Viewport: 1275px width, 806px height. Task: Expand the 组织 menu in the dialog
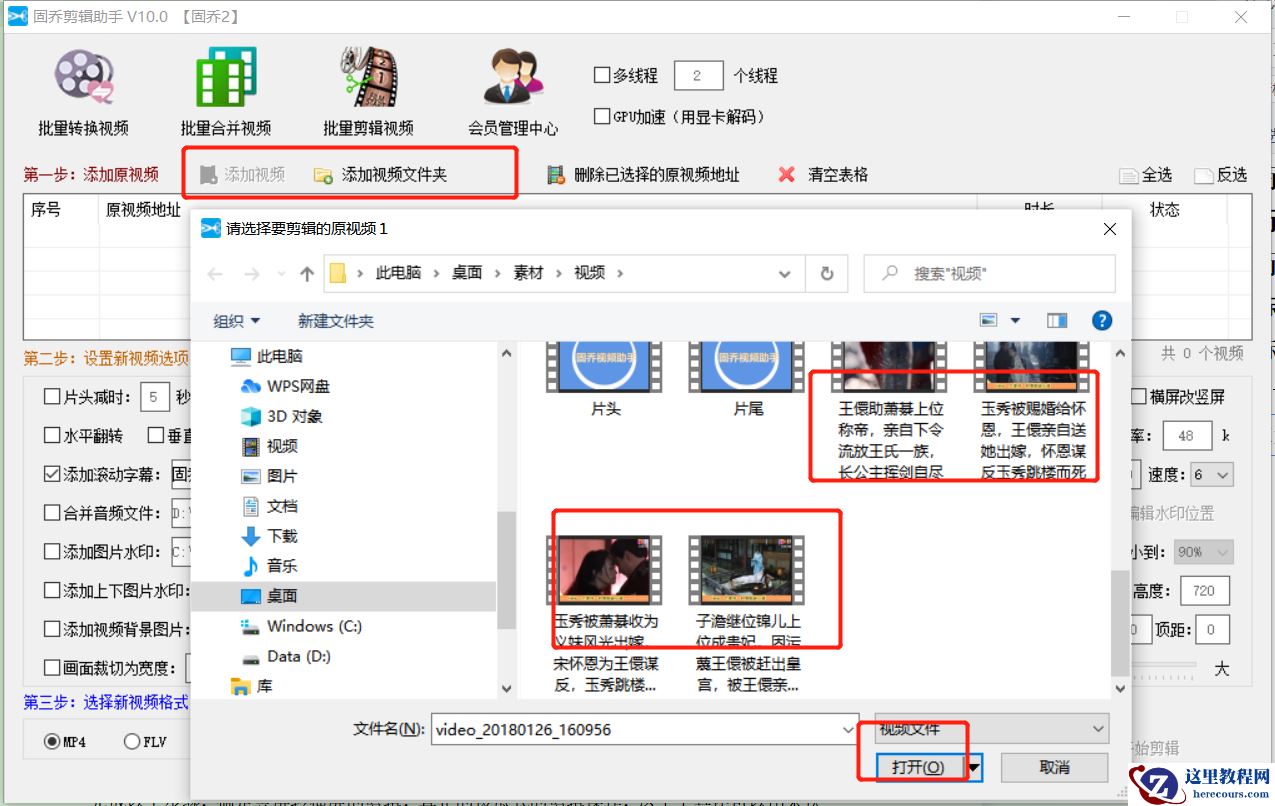(x=234, y=320)
